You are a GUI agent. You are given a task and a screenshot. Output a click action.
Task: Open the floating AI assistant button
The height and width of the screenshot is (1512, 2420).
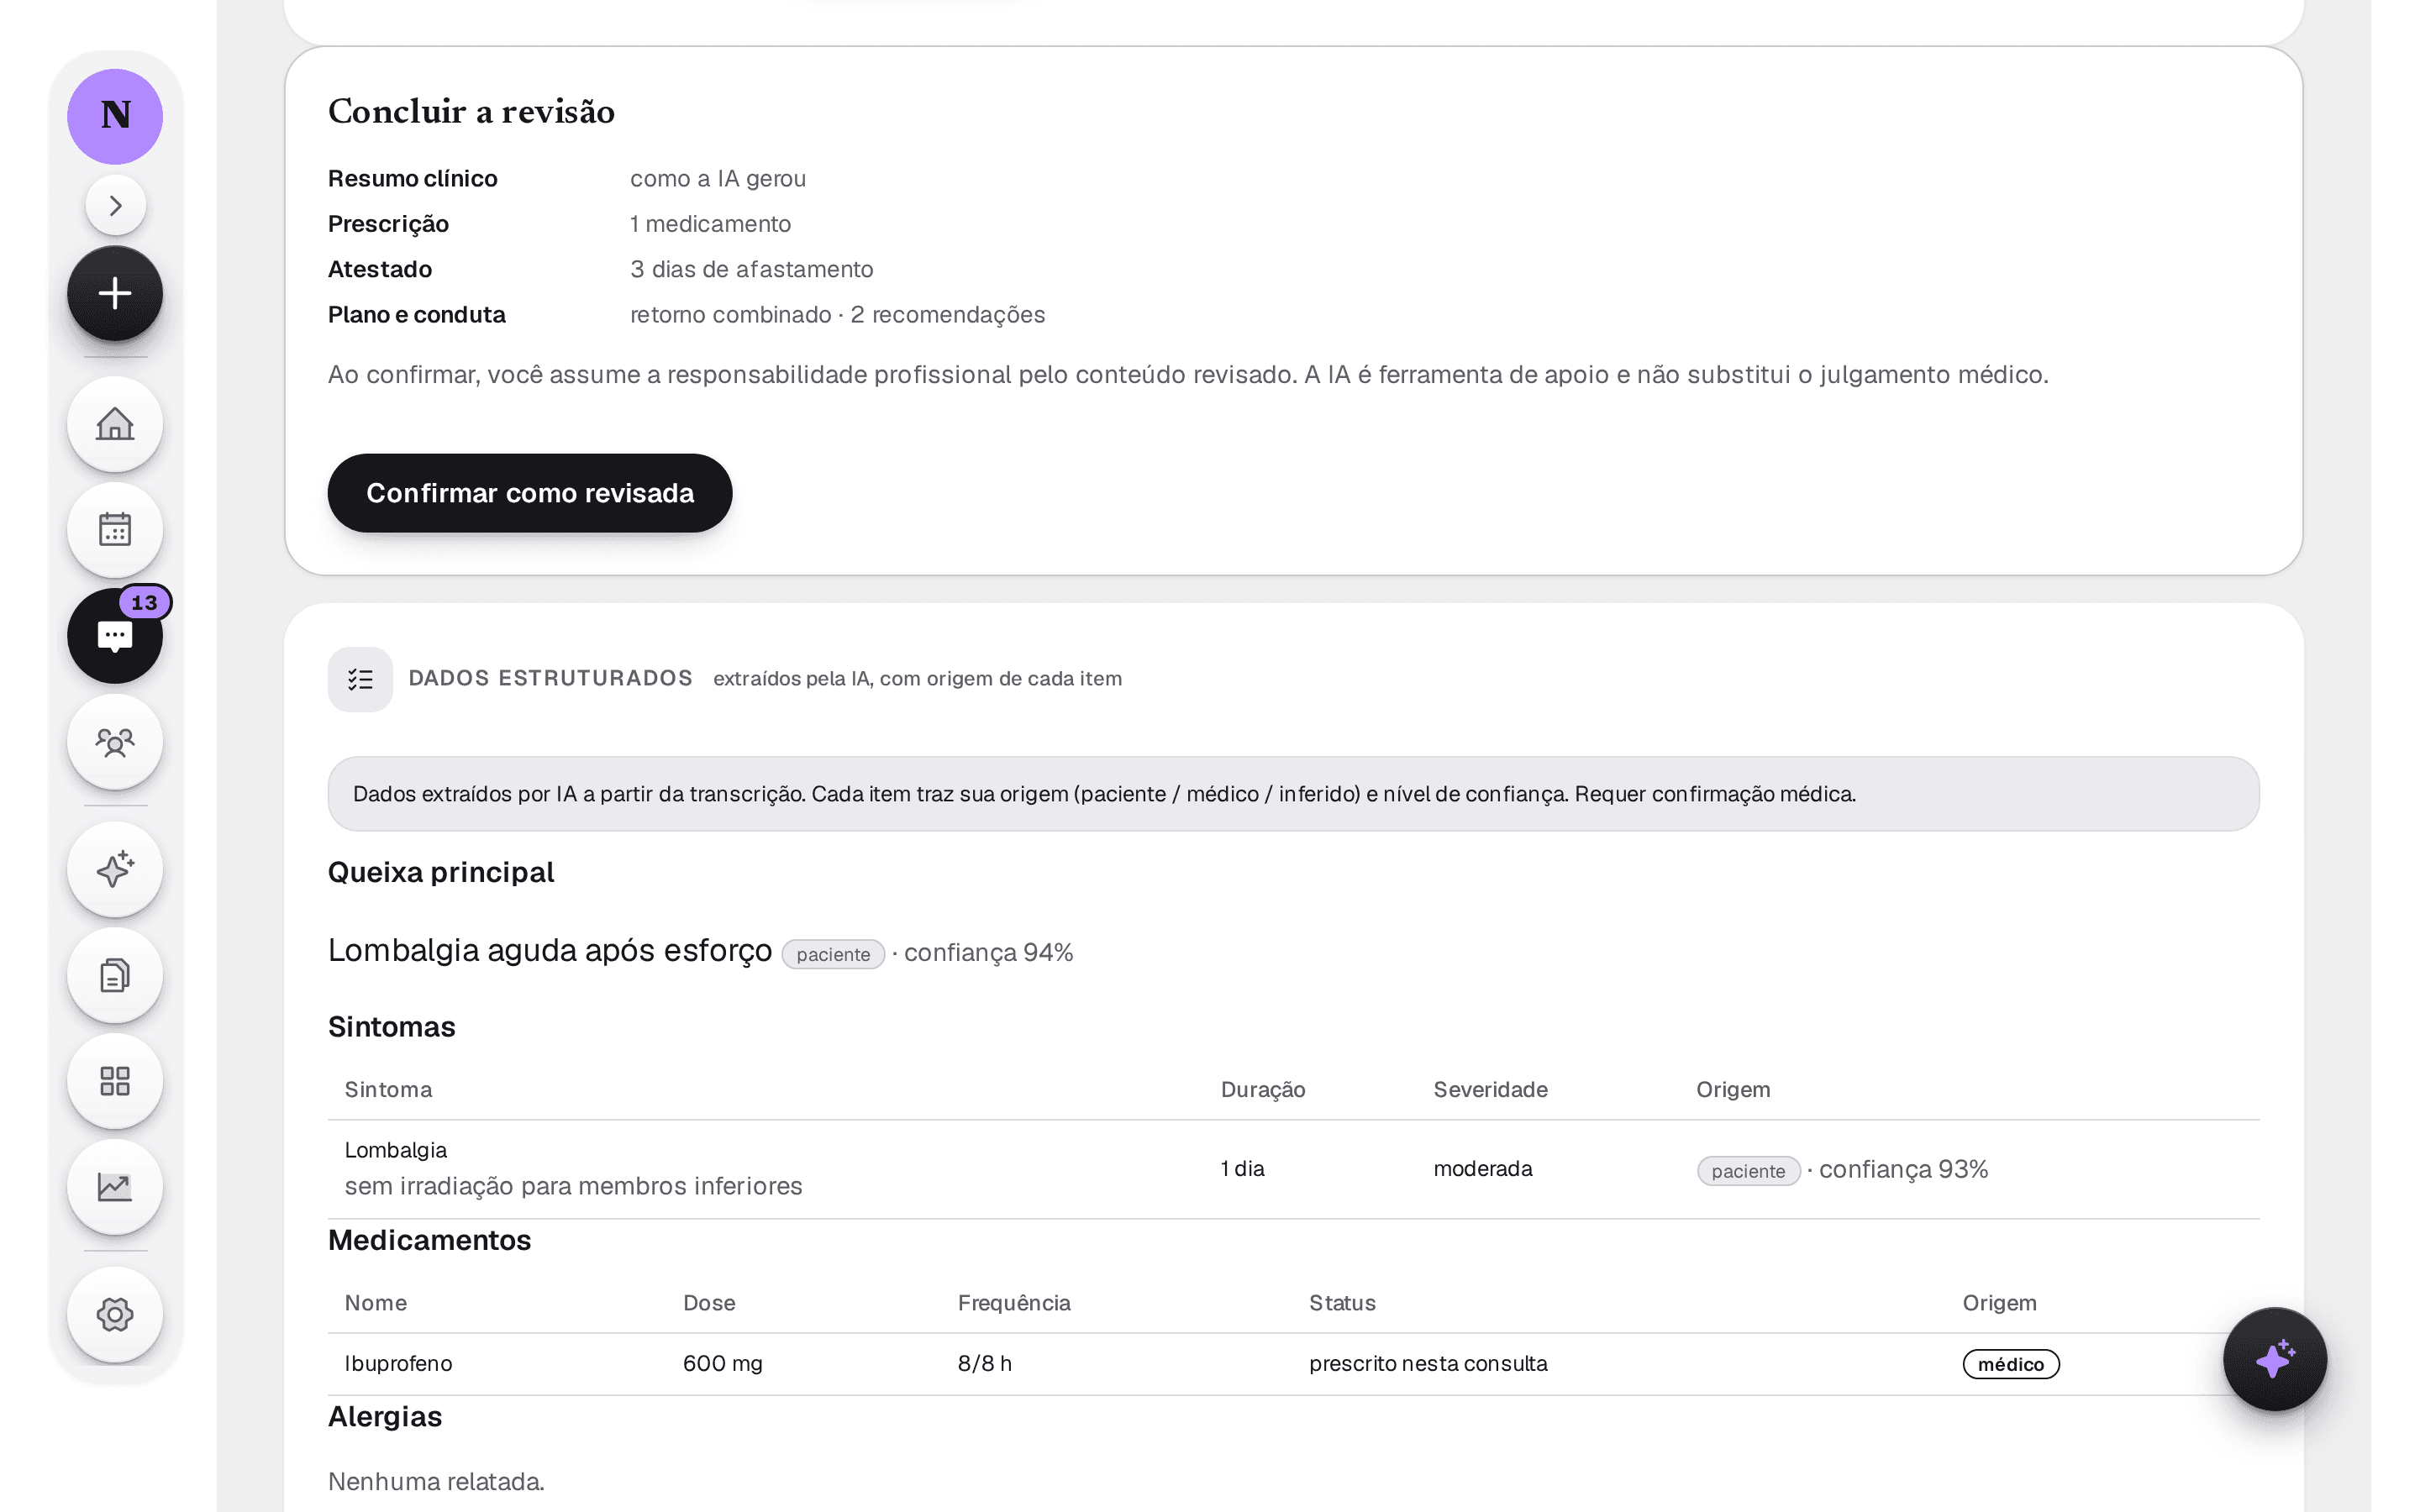click(2275, 1359)
